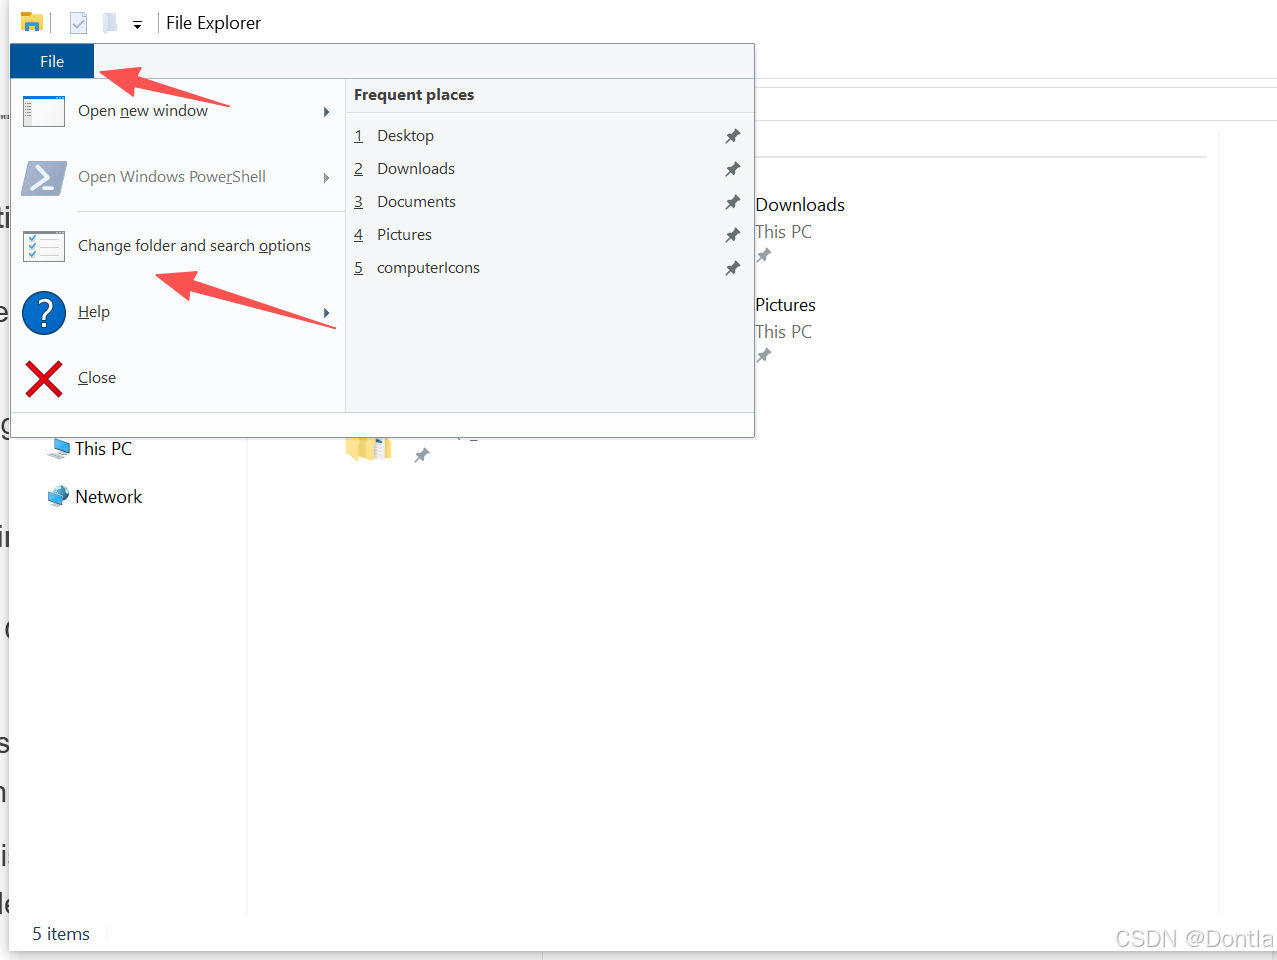The image size is (1277, 960).
Task: Open new window via its File menu icon
Action: point(43,110)
